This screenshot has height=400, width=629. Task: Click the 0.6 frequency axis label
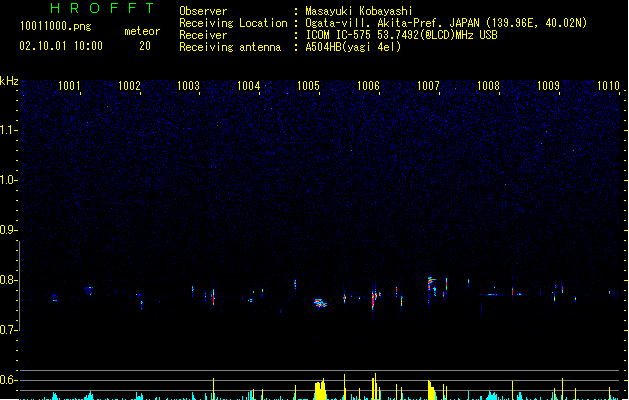point(8,380)
